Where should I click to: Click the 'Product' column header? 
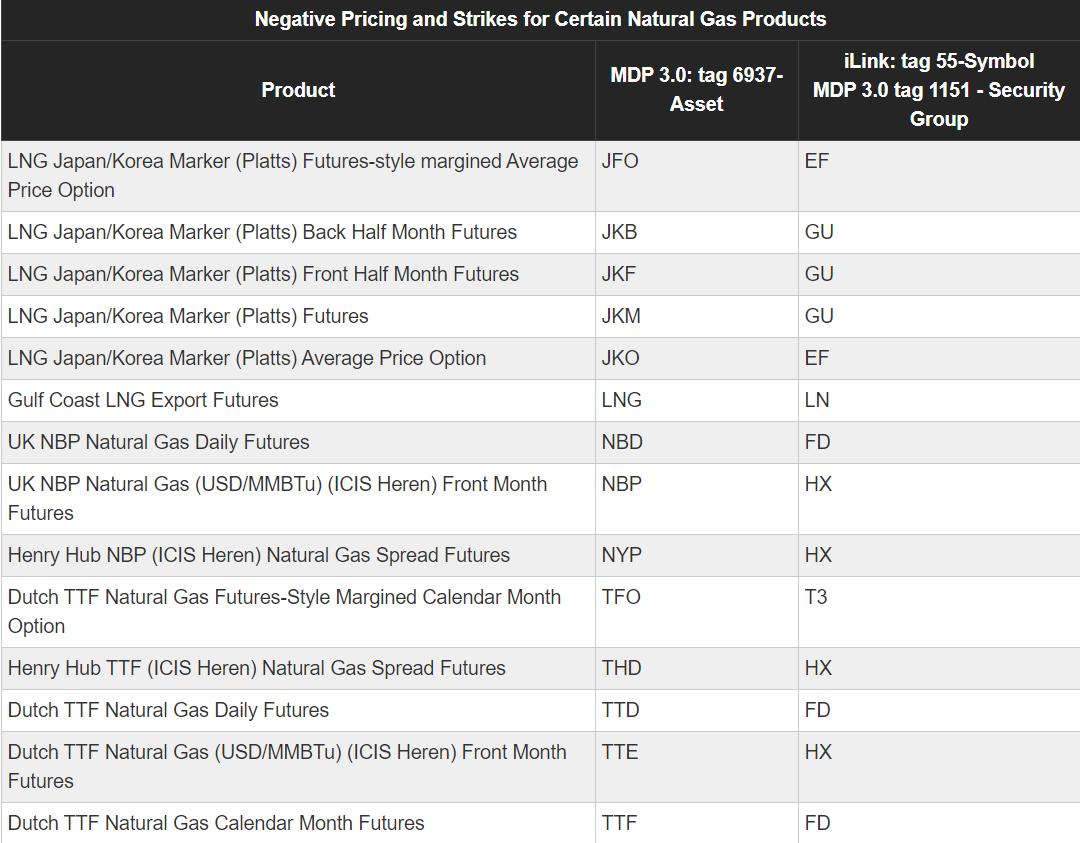(x=298, y=90)
